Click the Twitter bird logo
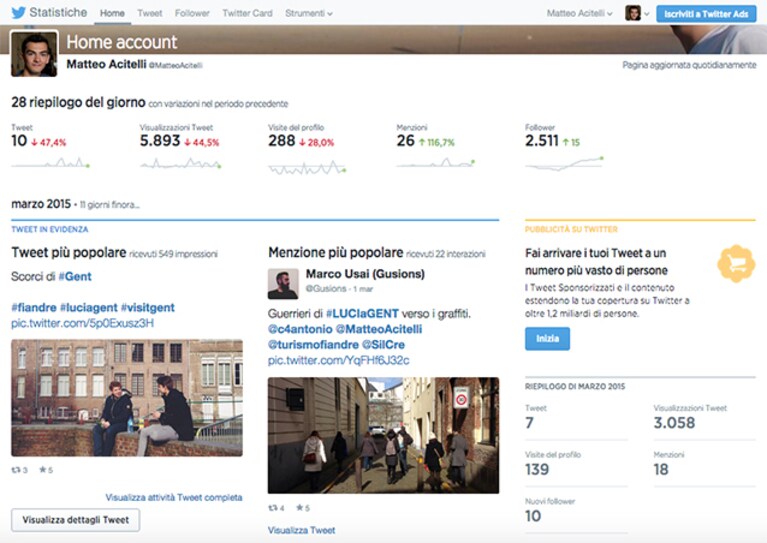Screen dimensions: 767x543 click(19, 13)
